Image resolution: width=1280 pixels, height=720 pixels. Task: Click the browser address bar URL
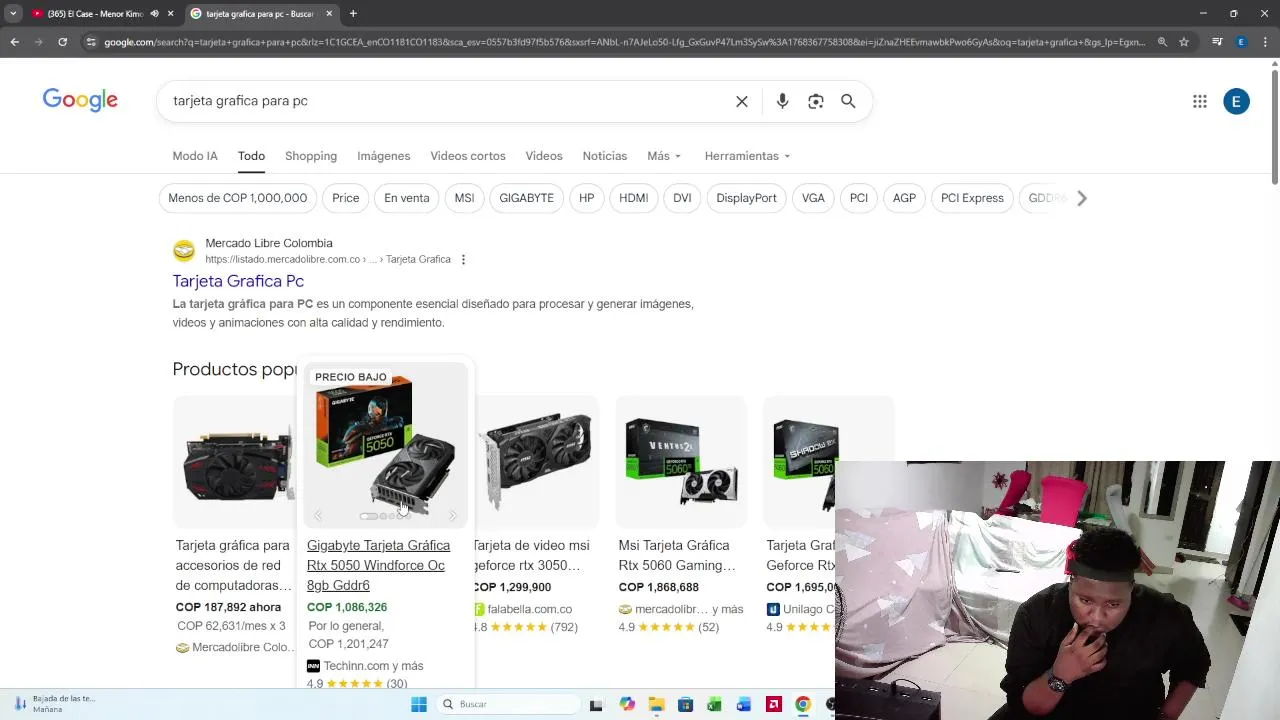pos(625,42)
